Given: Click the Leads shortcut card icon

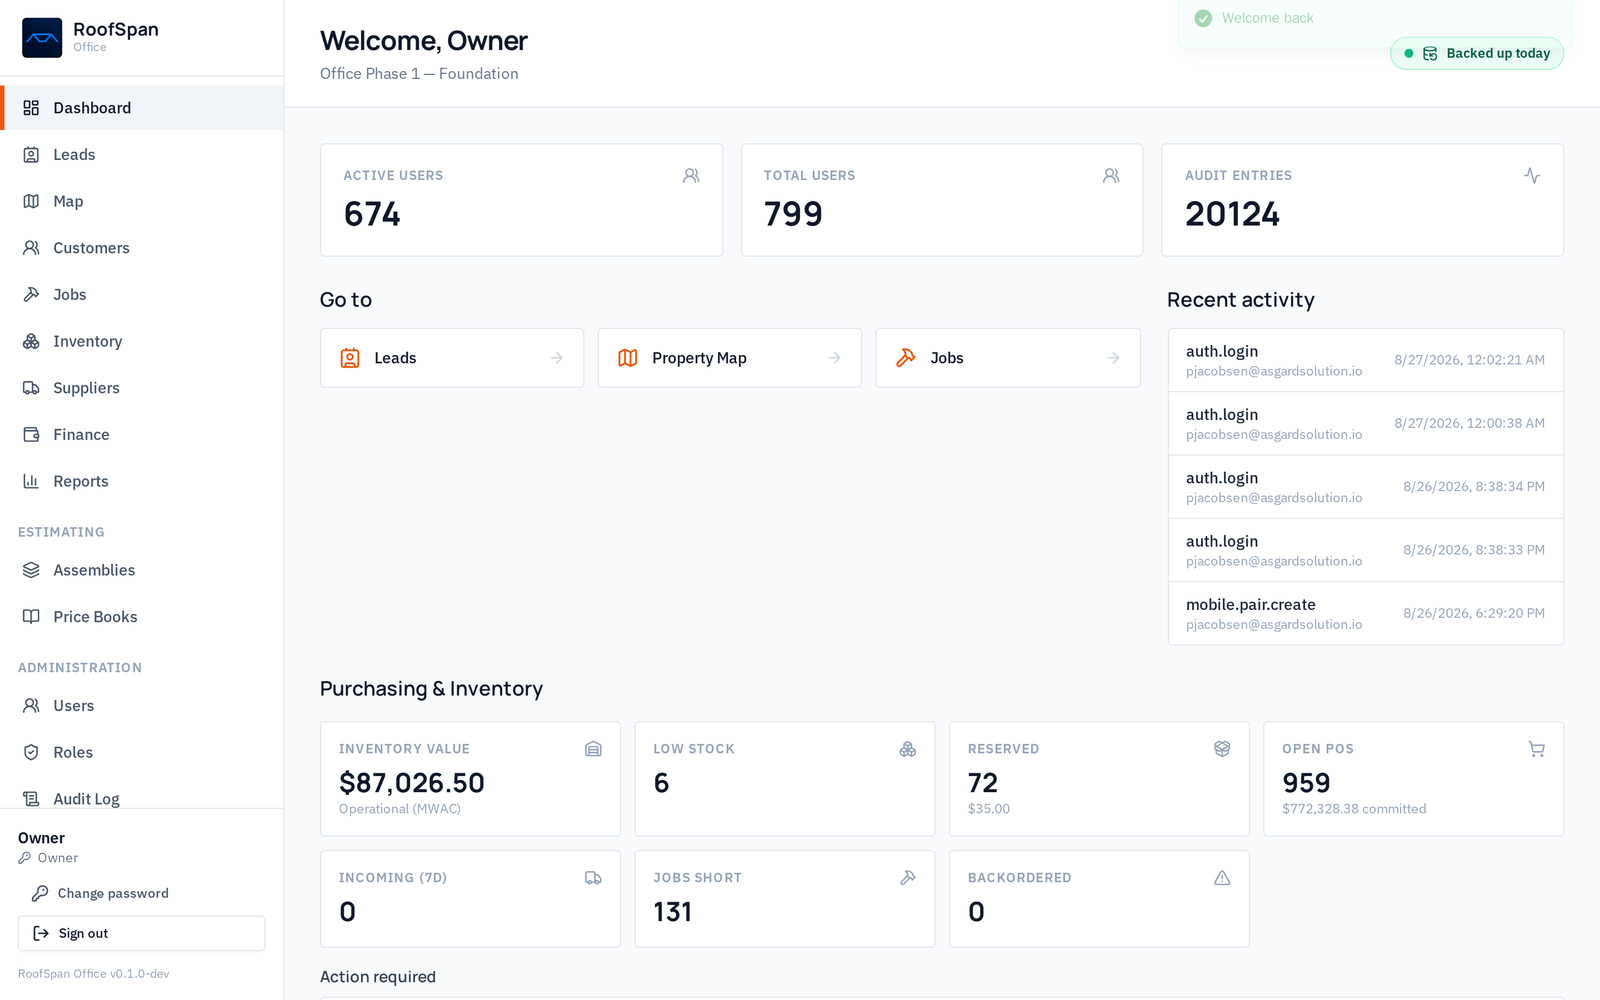Looking at the screenshot, I should (350, 358).
